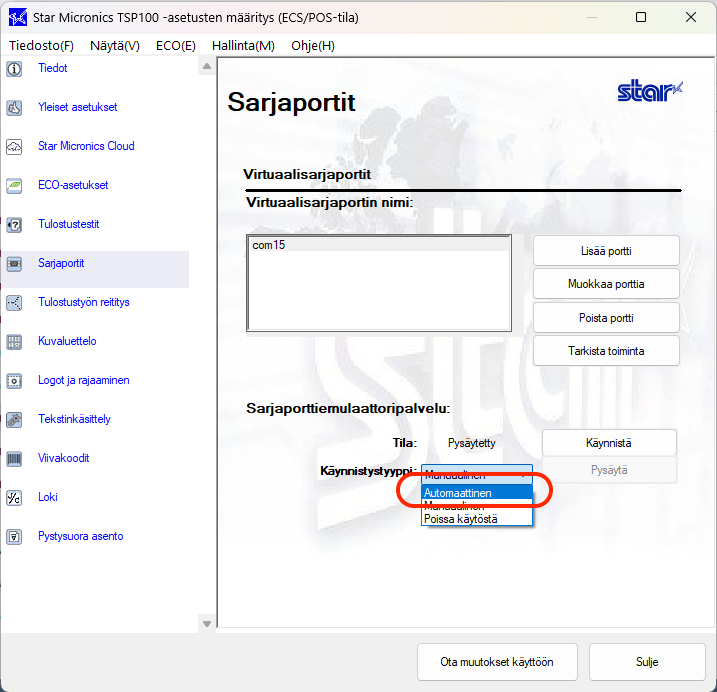Select Sarjaportit in the sidebar
Image resolution: width=717 pixels, height=692 pixels.
coord(61,263)
